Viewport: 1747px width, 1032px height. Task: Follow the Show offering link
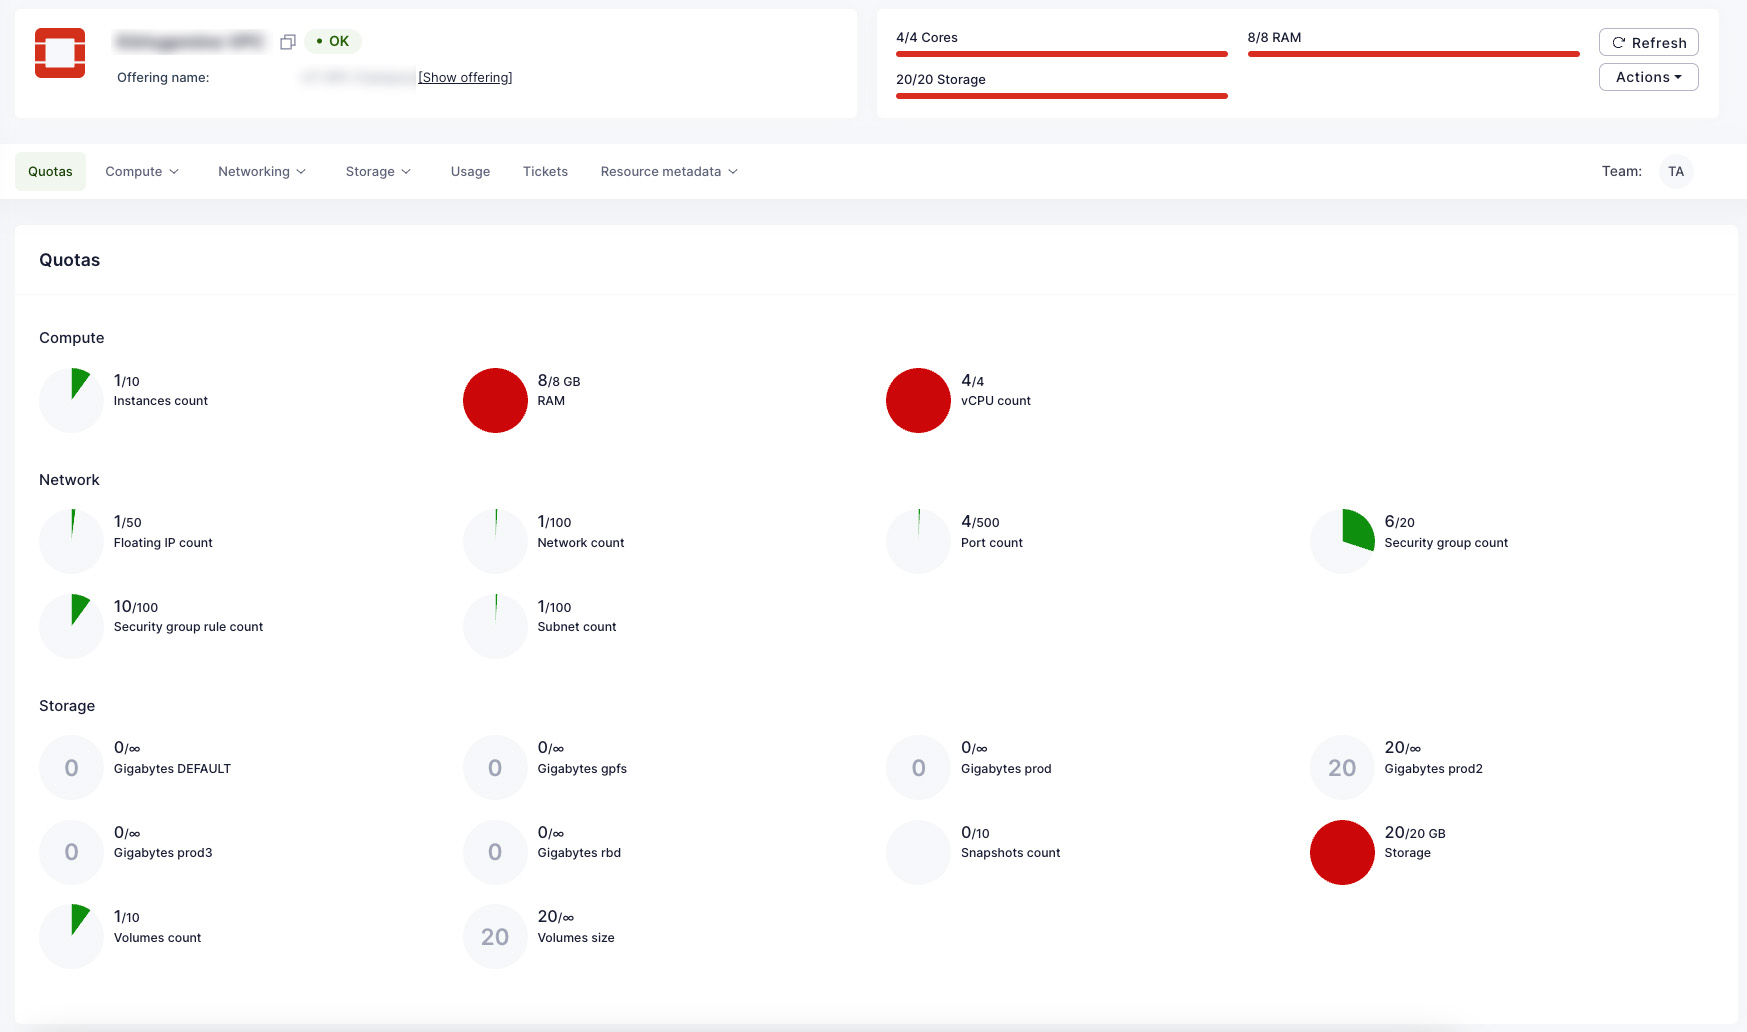point(465,78)
